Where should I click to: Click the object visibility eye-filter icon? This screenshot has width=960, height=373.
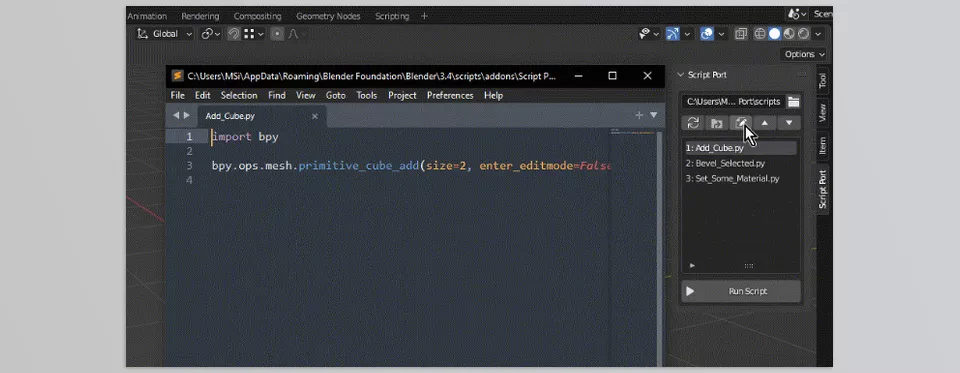[x=644, y=34]
